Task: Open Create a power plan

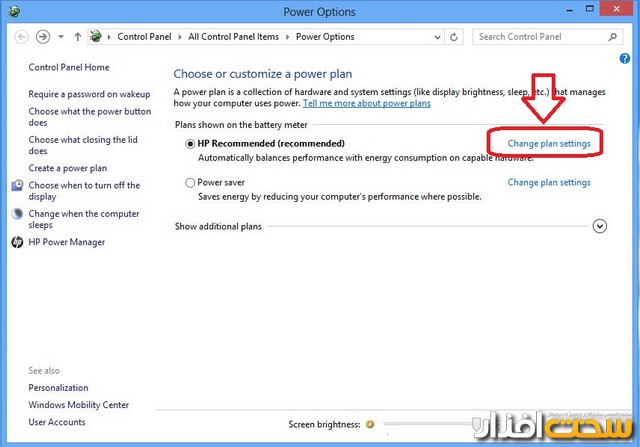Action: click(x=68, y=168)
